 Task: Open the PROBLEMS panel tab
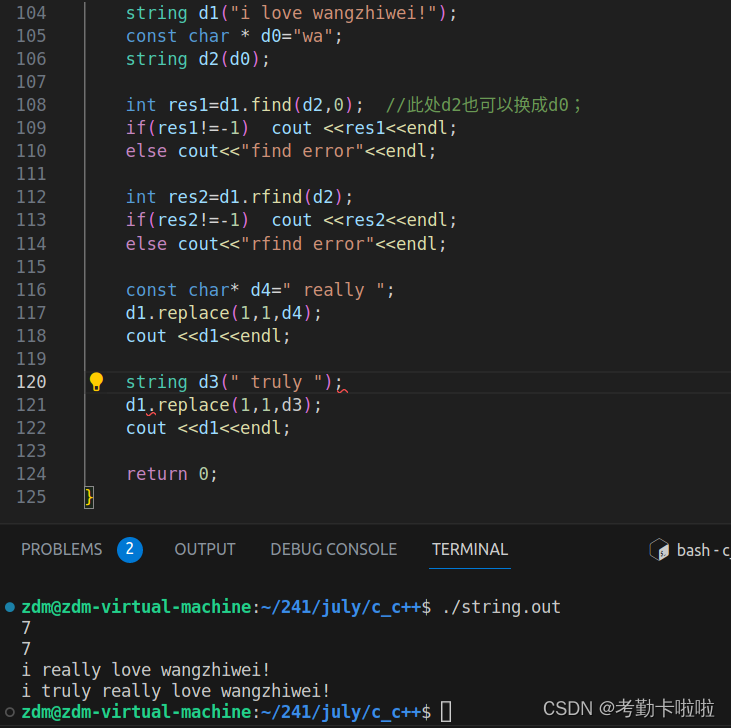62,549
